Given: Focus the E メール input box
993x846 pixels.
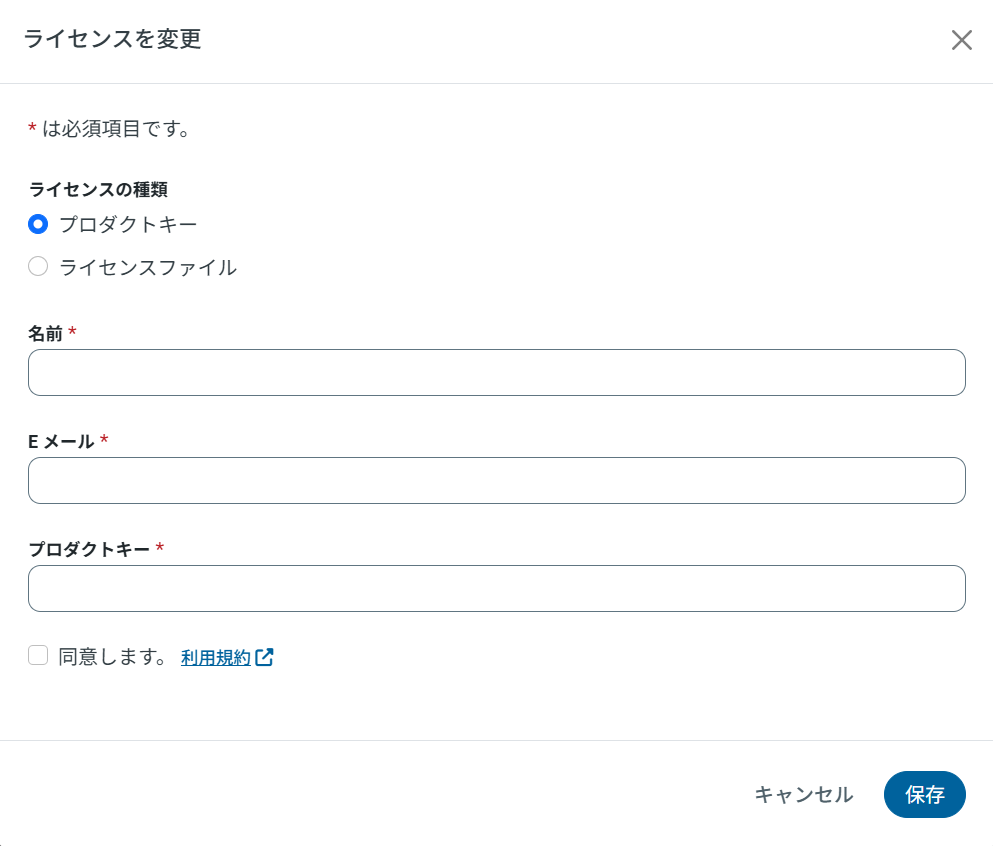Looking at the screenshot, I should (x=496, y=480).
